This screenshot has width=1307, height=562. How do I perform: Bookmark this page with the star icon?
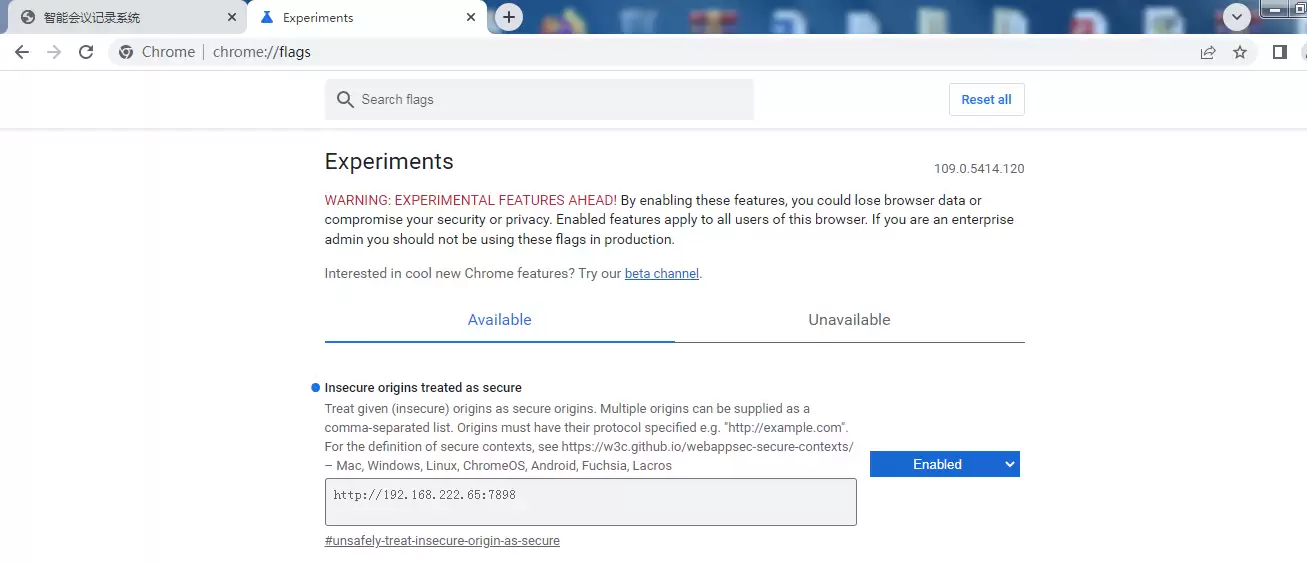tap(1240, 52)
